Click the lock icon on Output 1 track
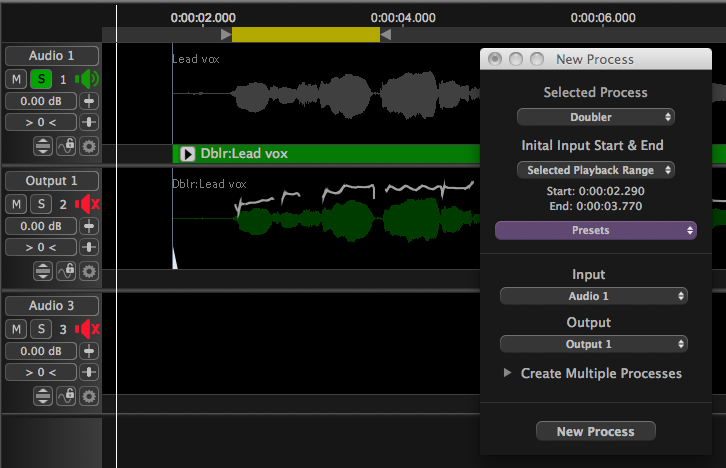Screen dimensions: 726x468 coord(66,271)
